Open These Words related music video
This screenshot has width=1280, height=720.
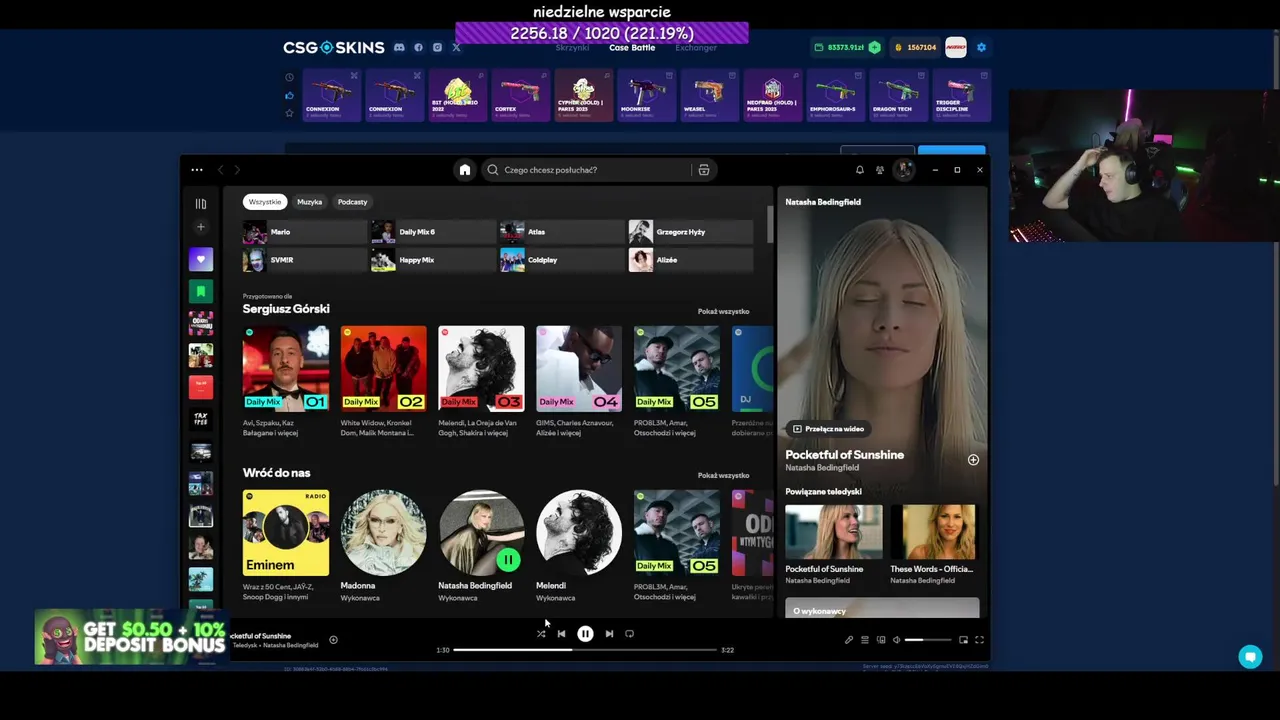[x=933, y=545]
